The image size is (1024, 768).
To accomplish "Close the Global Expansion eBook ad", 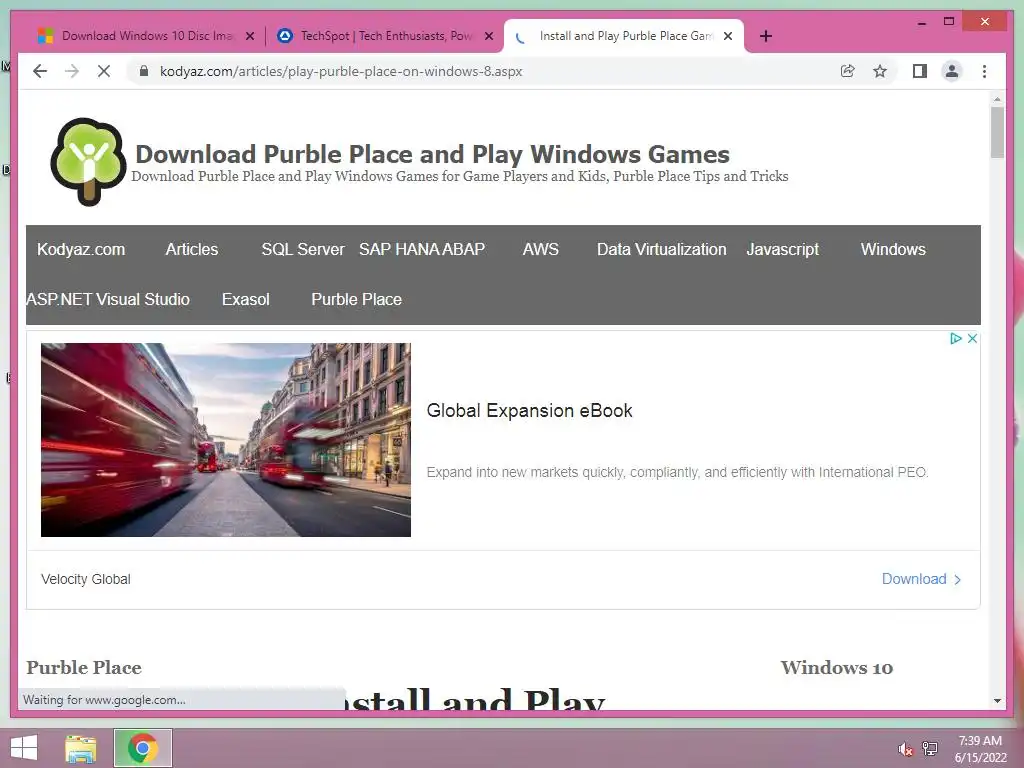I will (x=972, y=338).
